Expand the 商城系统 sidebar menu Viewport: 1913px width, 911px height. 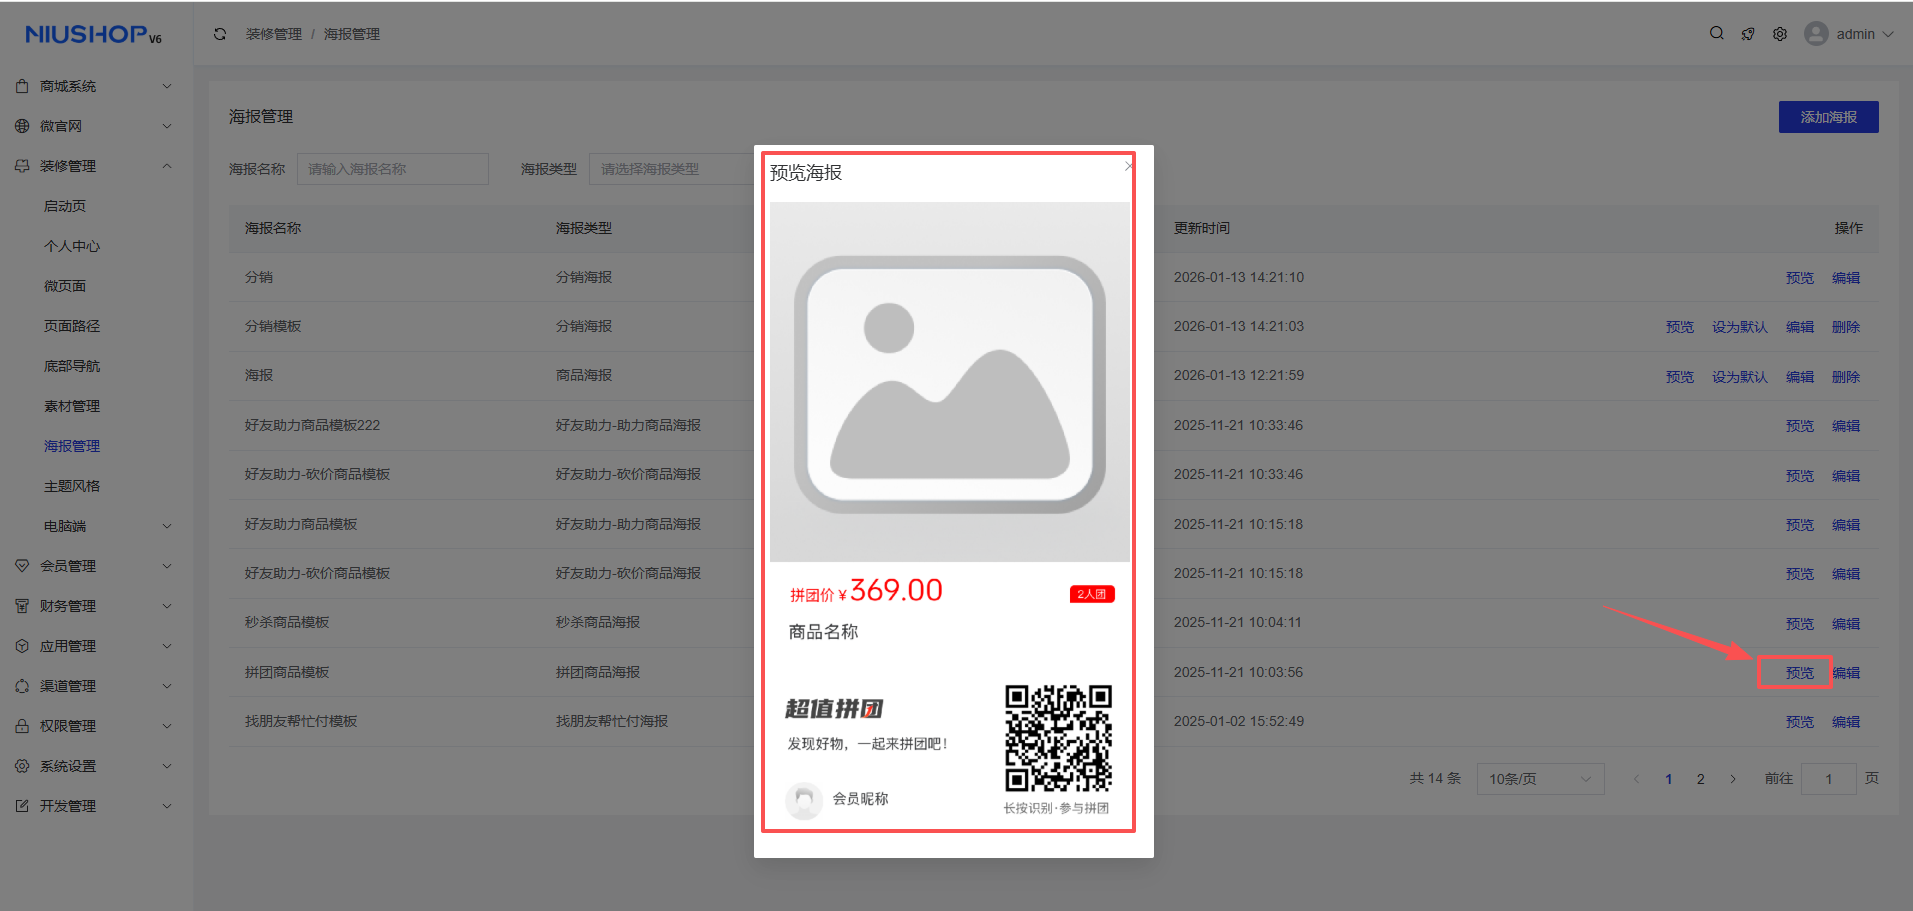point(93,86)
